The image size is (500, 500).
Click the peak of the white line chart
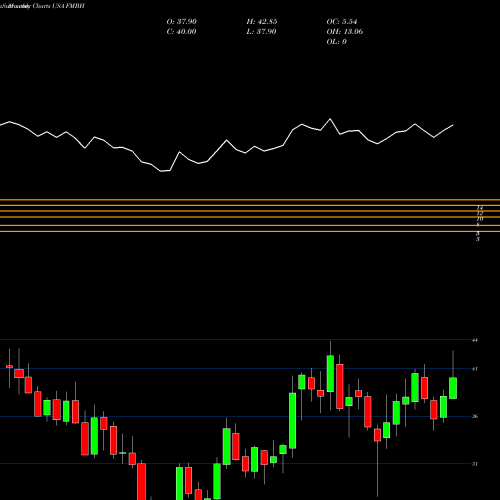tap(330, 119)
